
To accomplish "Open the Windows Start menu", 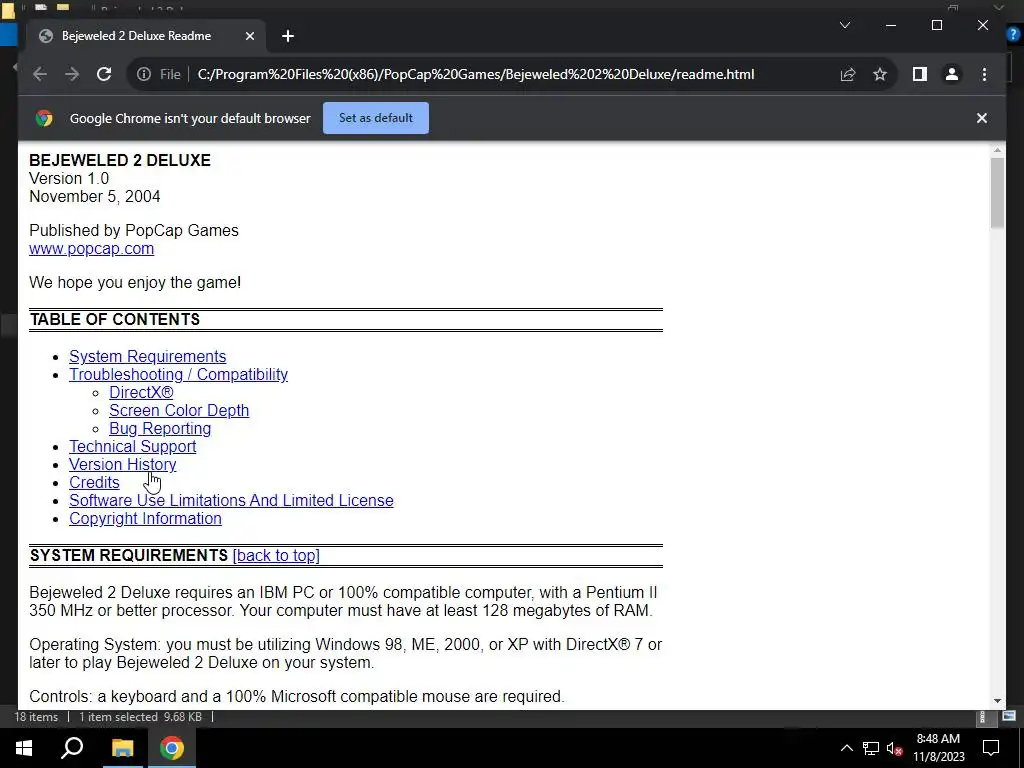I will tap(24, 748).
